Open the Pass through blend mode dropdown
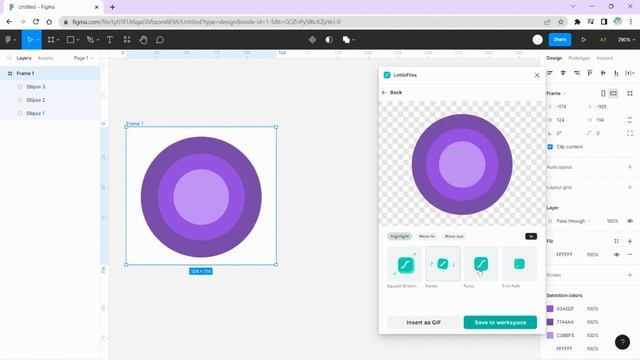640x360 pixels. tap(573, 221)
